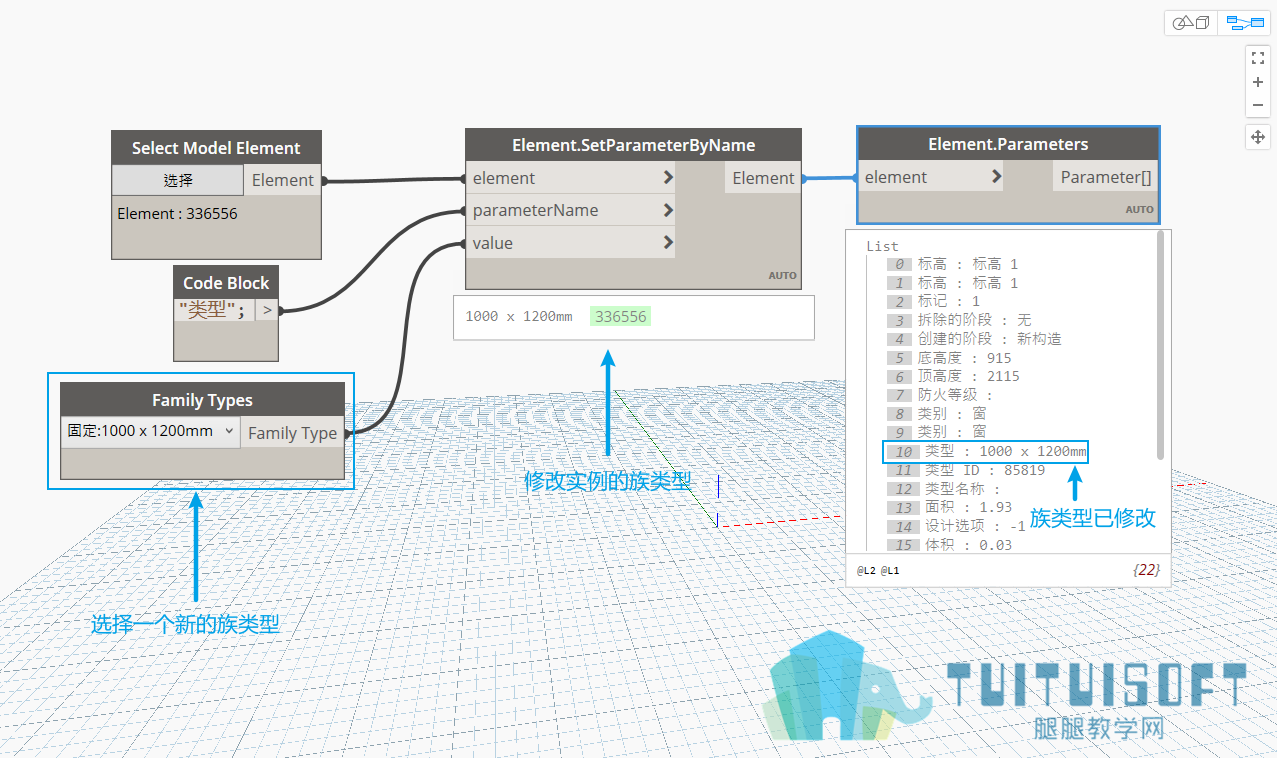Click list item 0 标高 : 标高 1
The image size is (1277, 758).
click(953, 264)
